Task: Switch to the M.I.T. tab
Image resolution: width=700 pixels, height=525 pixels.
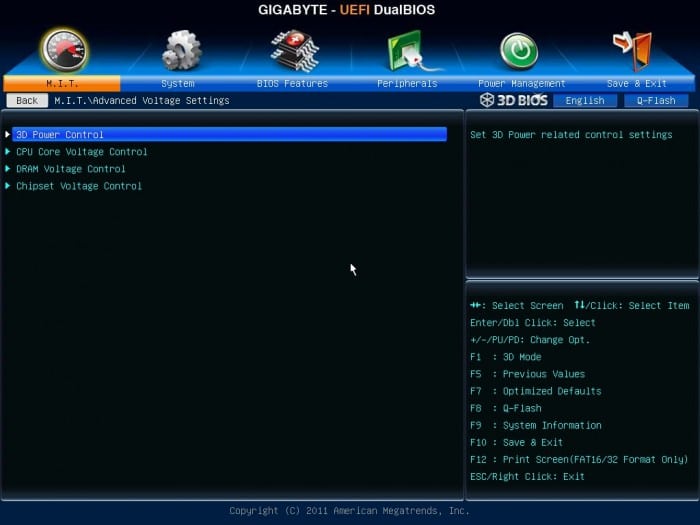Action: 62,83
